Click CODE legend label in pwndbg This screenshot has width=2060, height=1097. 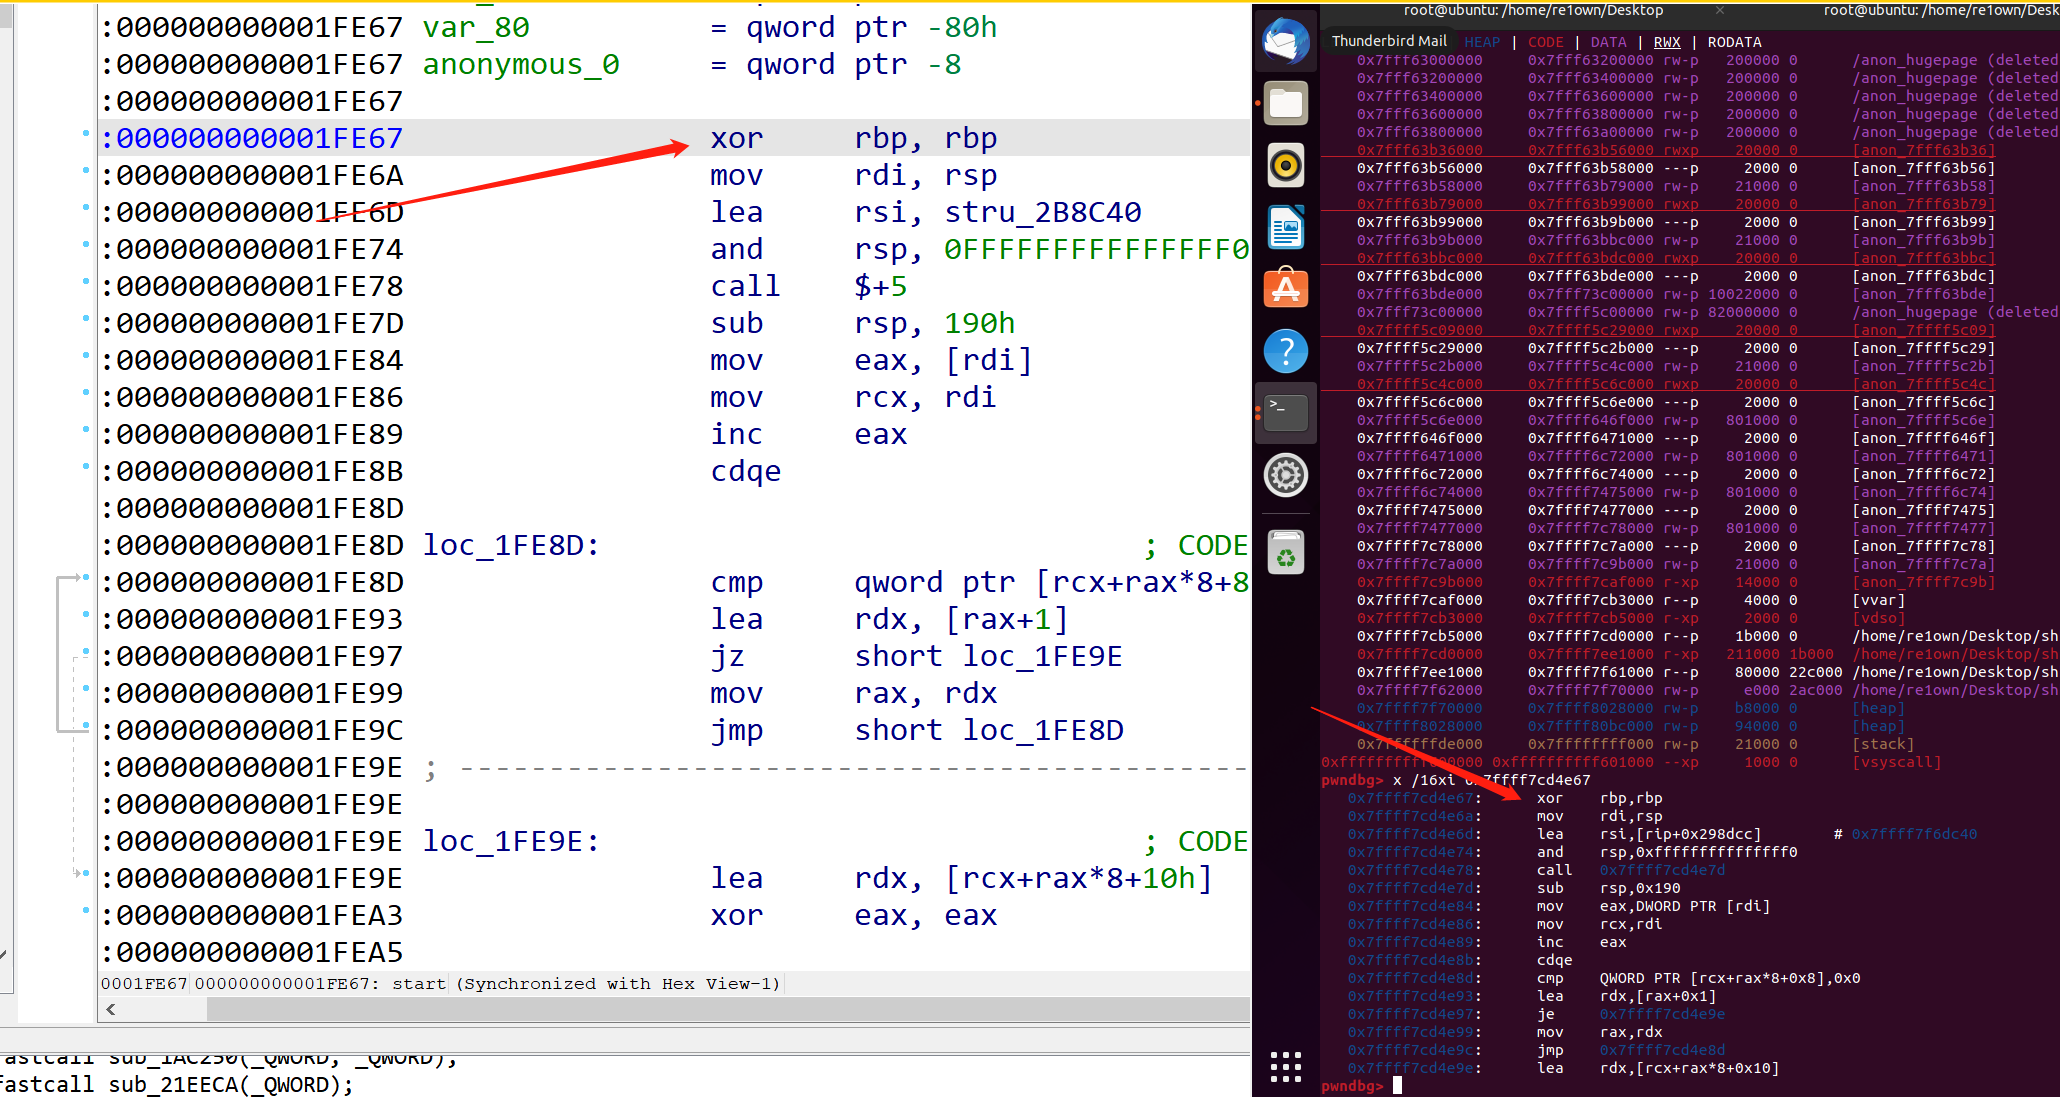click(1545, 42)
